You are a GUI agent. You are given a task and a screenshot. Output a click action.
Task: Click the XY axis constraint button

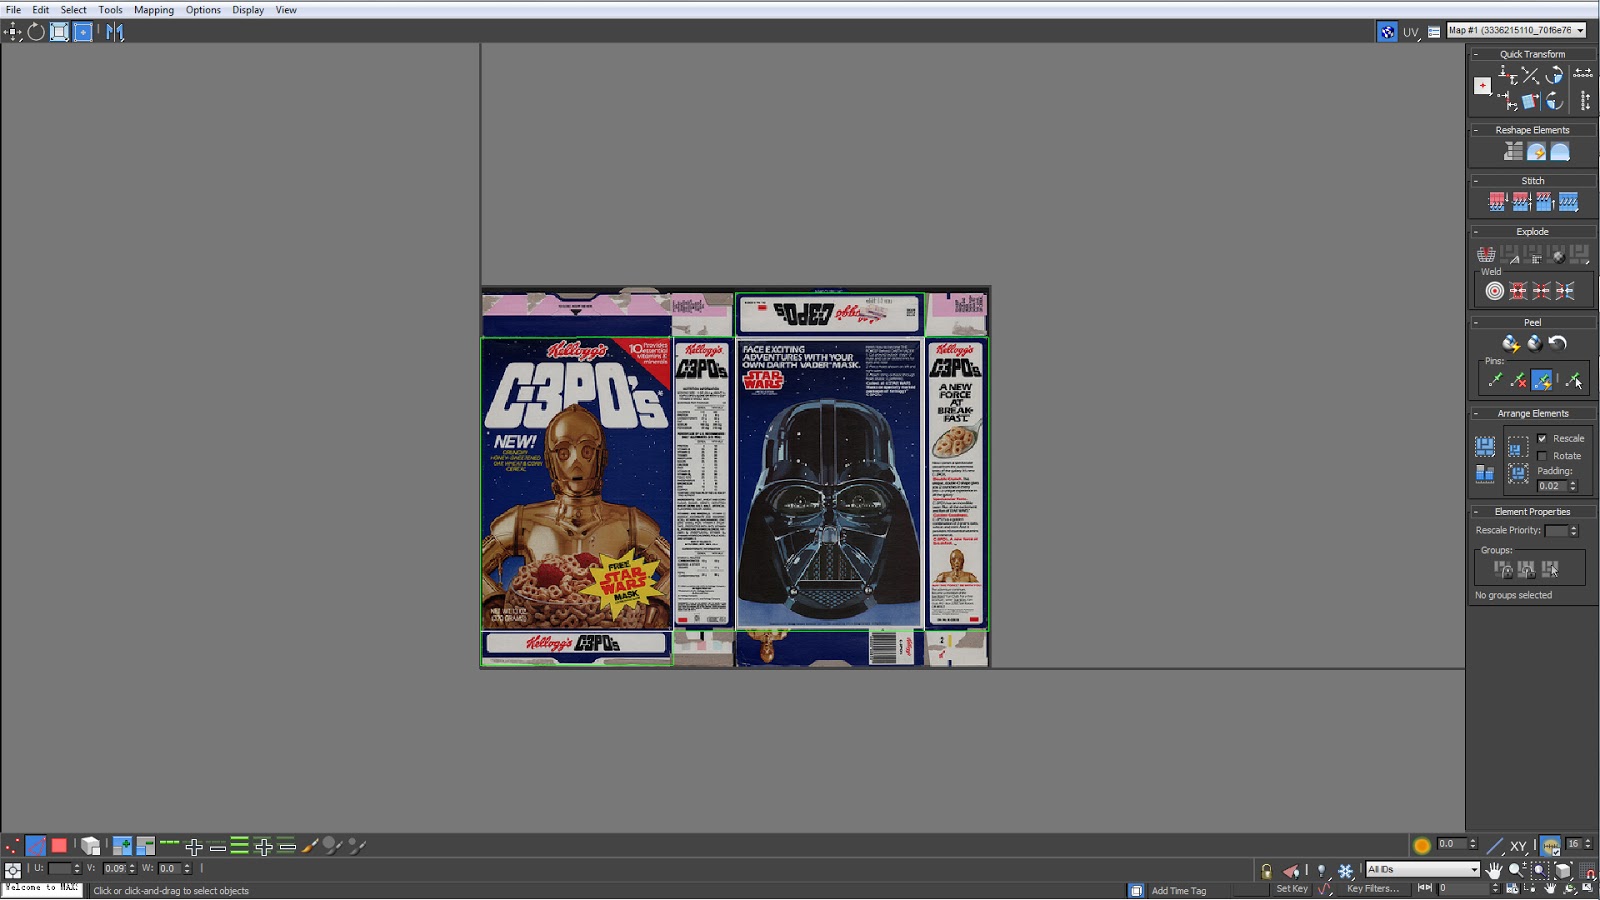pos(1518,846)
